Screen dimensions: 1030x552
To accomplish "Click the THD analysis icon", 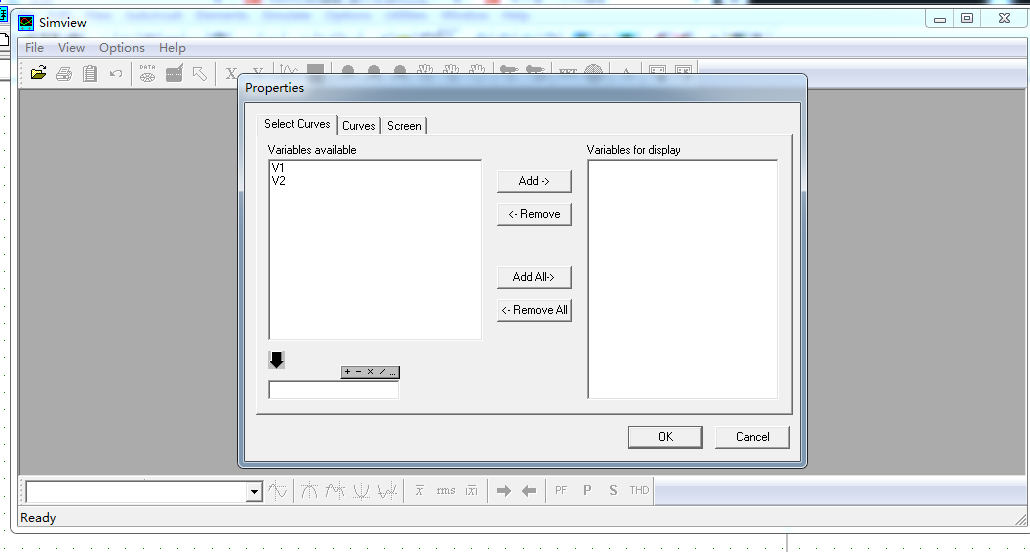I will click(639, 490).
